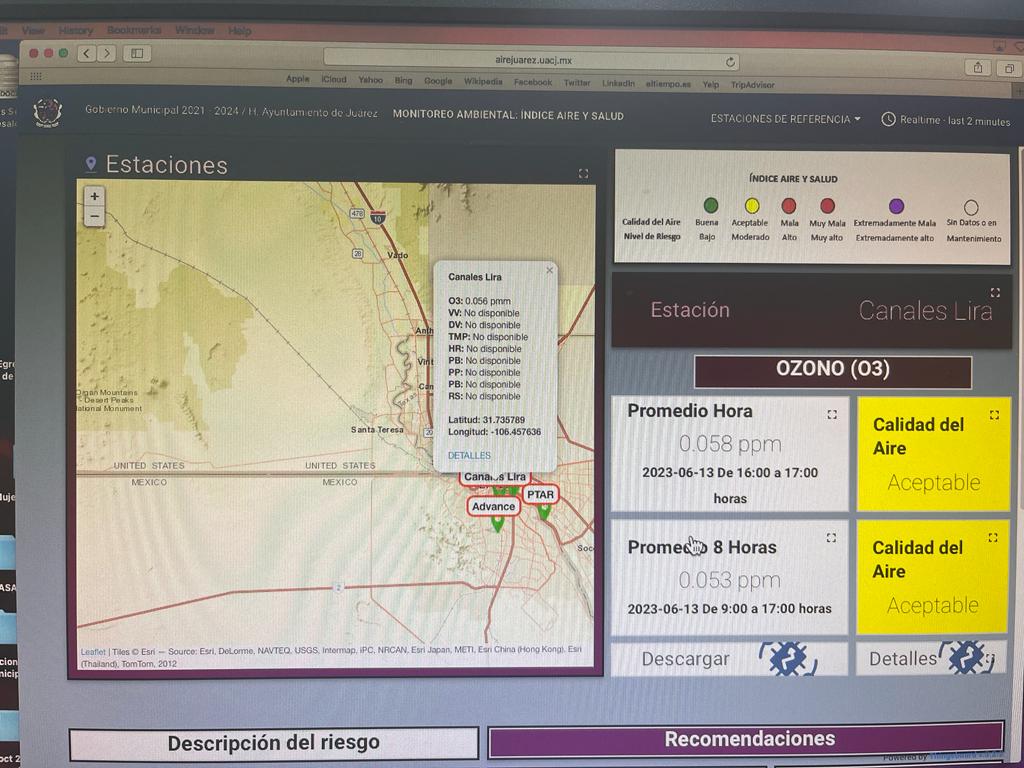Click the Detalles widget button
1024x768 pixels.
tap(903, 659)
